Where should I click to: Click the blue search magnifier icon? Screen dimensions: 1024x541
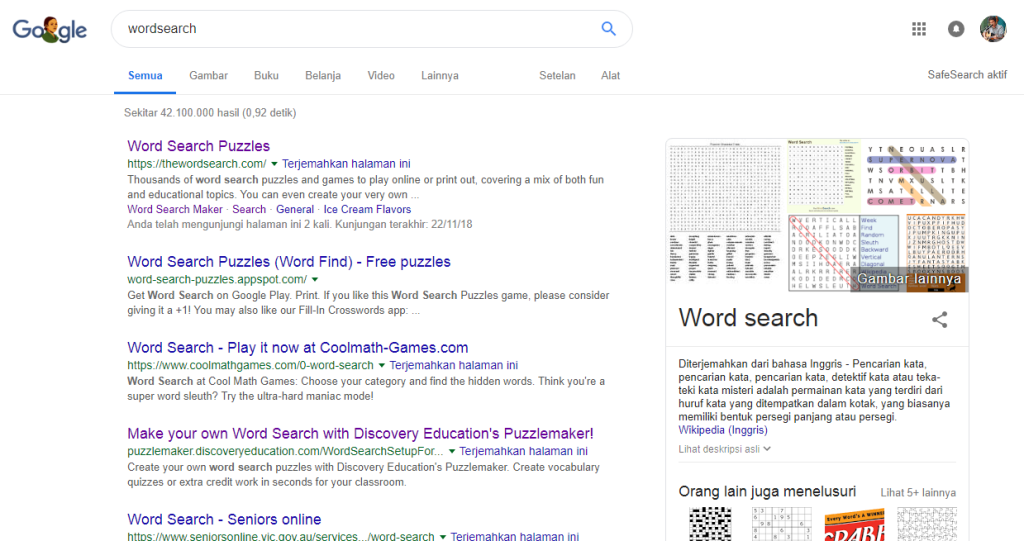[608, 29]
